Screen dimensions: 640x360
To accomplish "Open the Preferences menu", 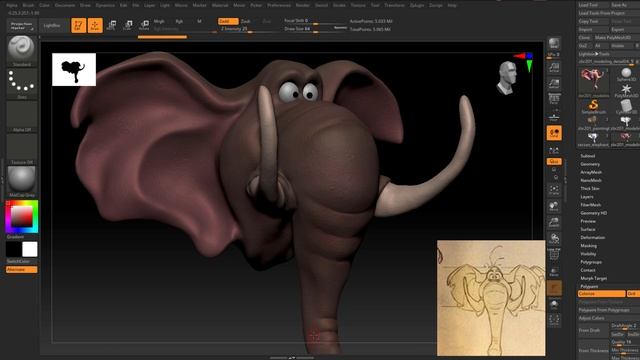I will point(279,5).
